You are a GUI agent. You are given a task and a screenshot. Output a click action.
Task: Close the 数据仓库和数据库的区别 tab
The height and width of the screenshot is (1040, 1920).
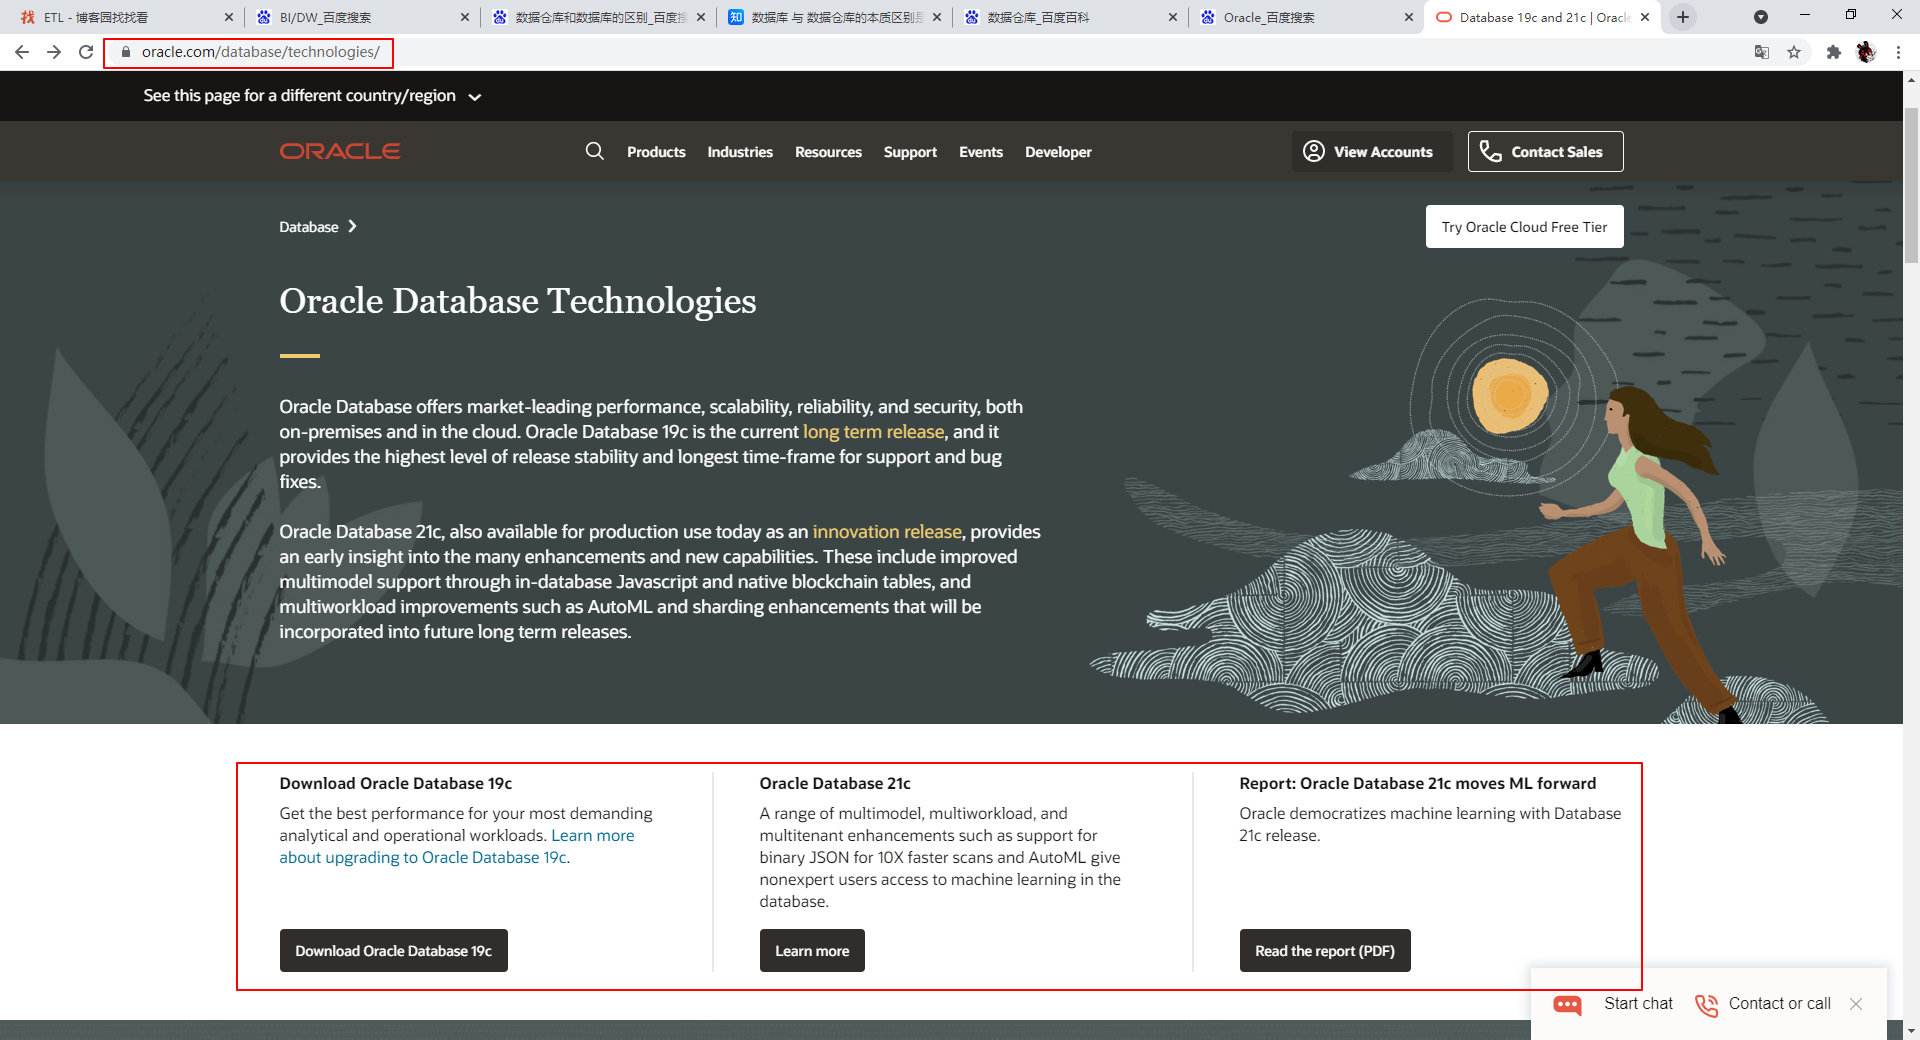[x=701, y=17]
